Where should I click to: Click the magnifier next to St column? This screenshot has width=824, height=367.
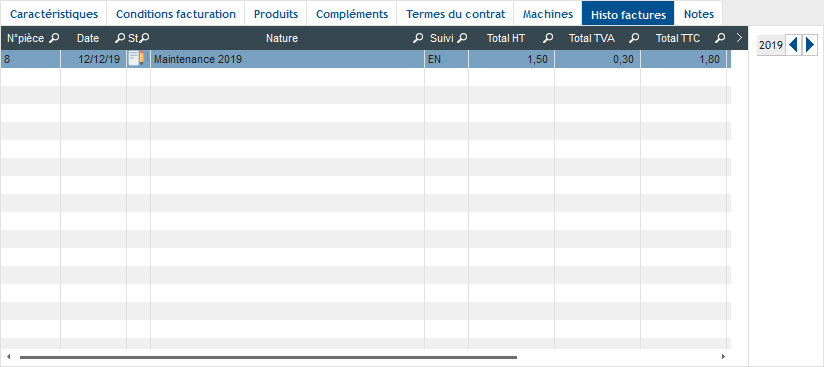pyautogui.click(x=145, y=38)
